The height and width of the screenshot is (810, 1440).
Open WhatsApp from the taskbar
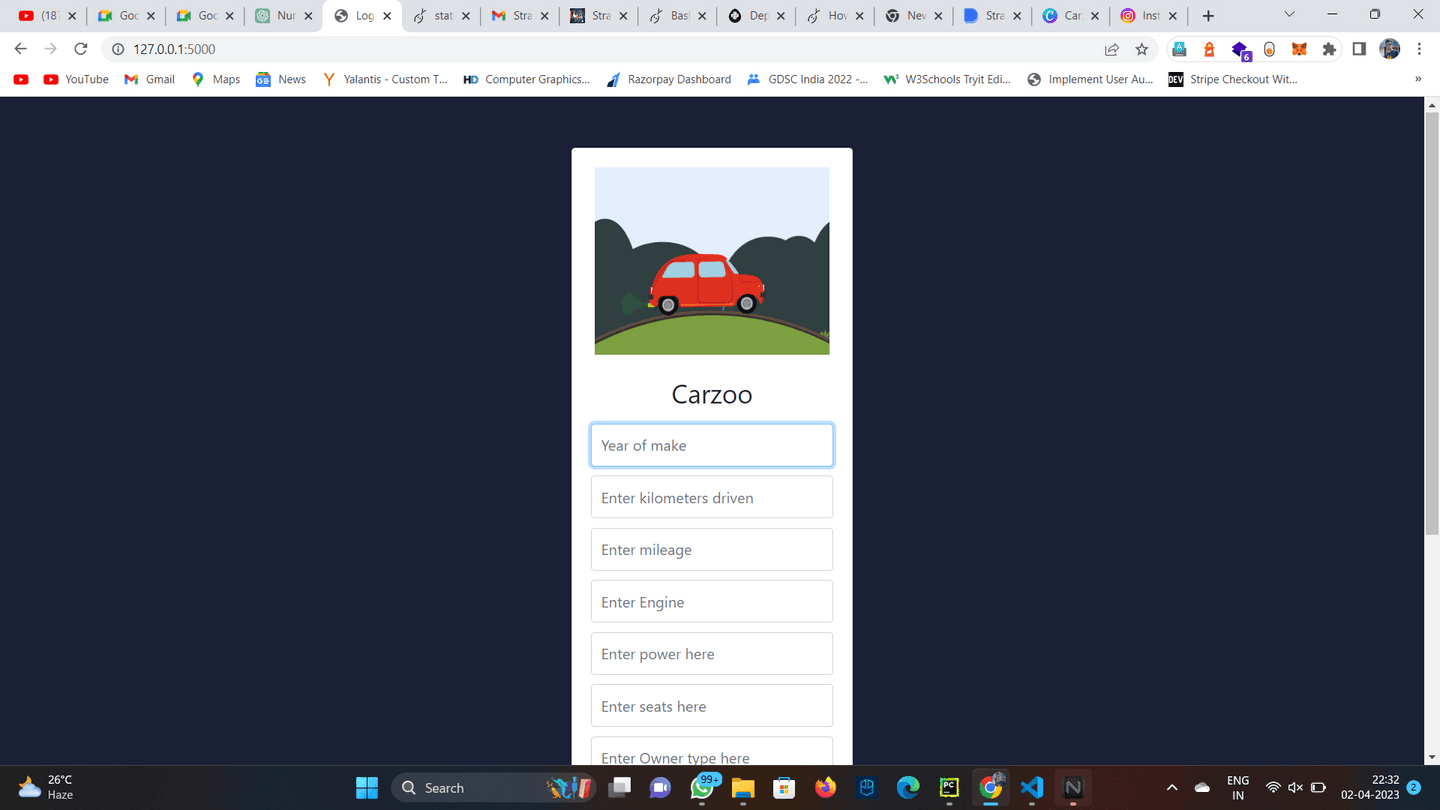coord(703,788)
